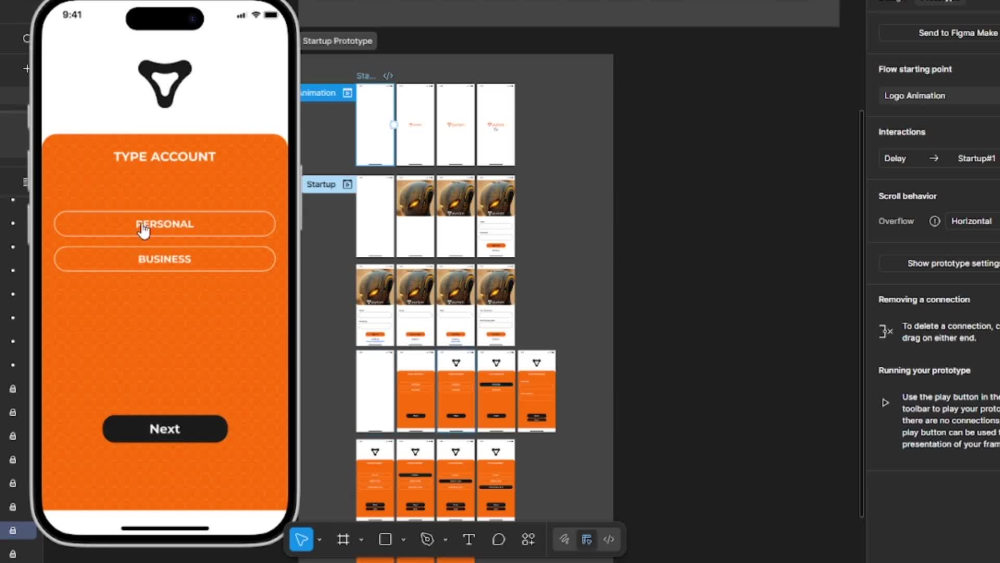Select the Move tool in bottom toolbar
1000x563 pixels.
(x=301, y=539)
